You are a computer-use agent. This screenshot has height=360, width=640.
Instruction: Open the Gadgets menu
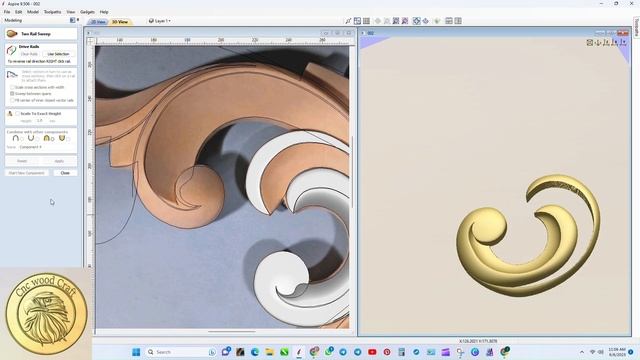tap(87, 12)
